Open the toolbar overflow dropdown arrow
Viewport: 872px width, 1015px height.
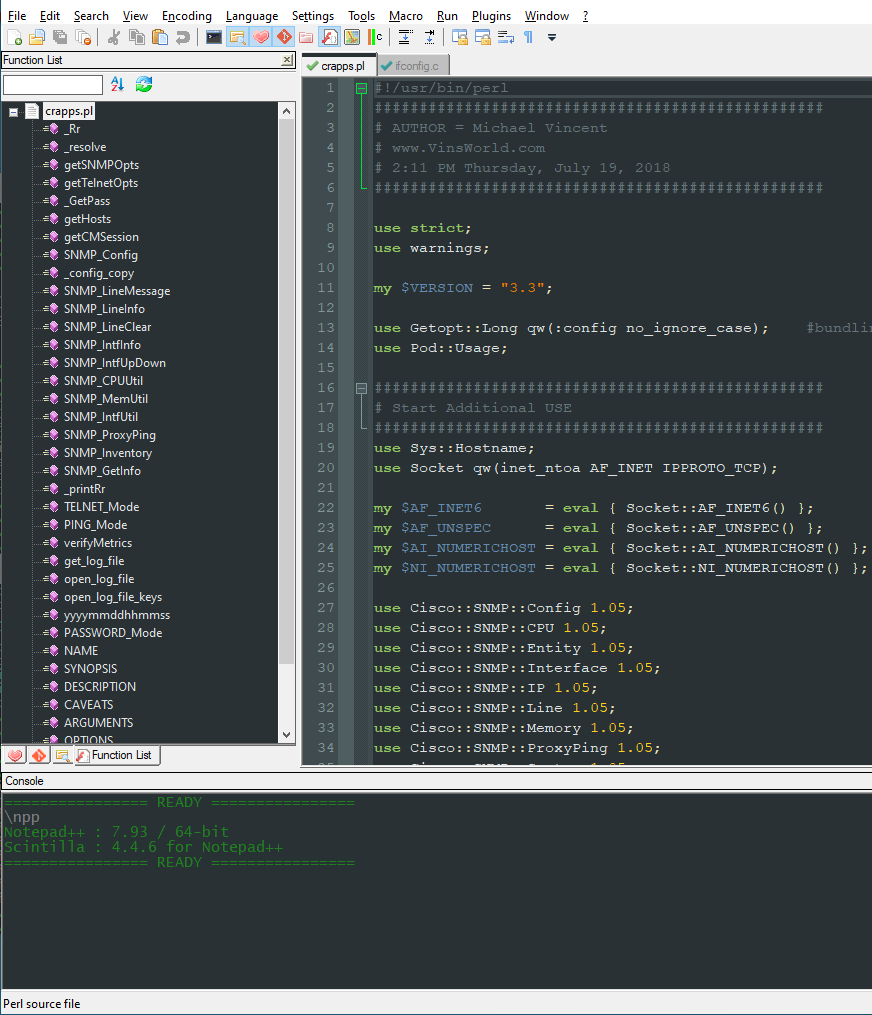pyautogui.click(x=552, y=38)
